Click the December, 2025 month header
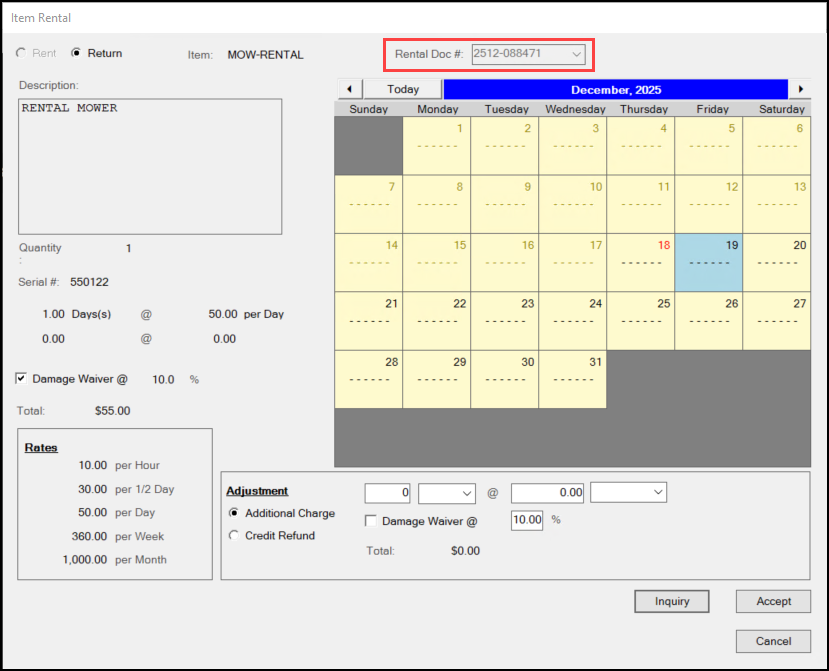Screen dimensions: 829x671 615,89
